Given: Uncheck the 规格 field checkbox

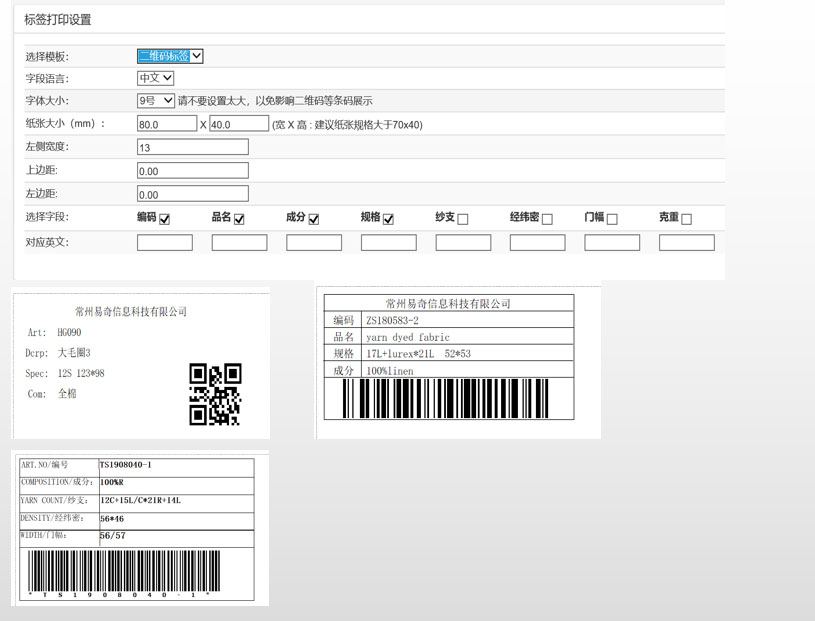Looking at the screenshot, I should tap(388, 219).
